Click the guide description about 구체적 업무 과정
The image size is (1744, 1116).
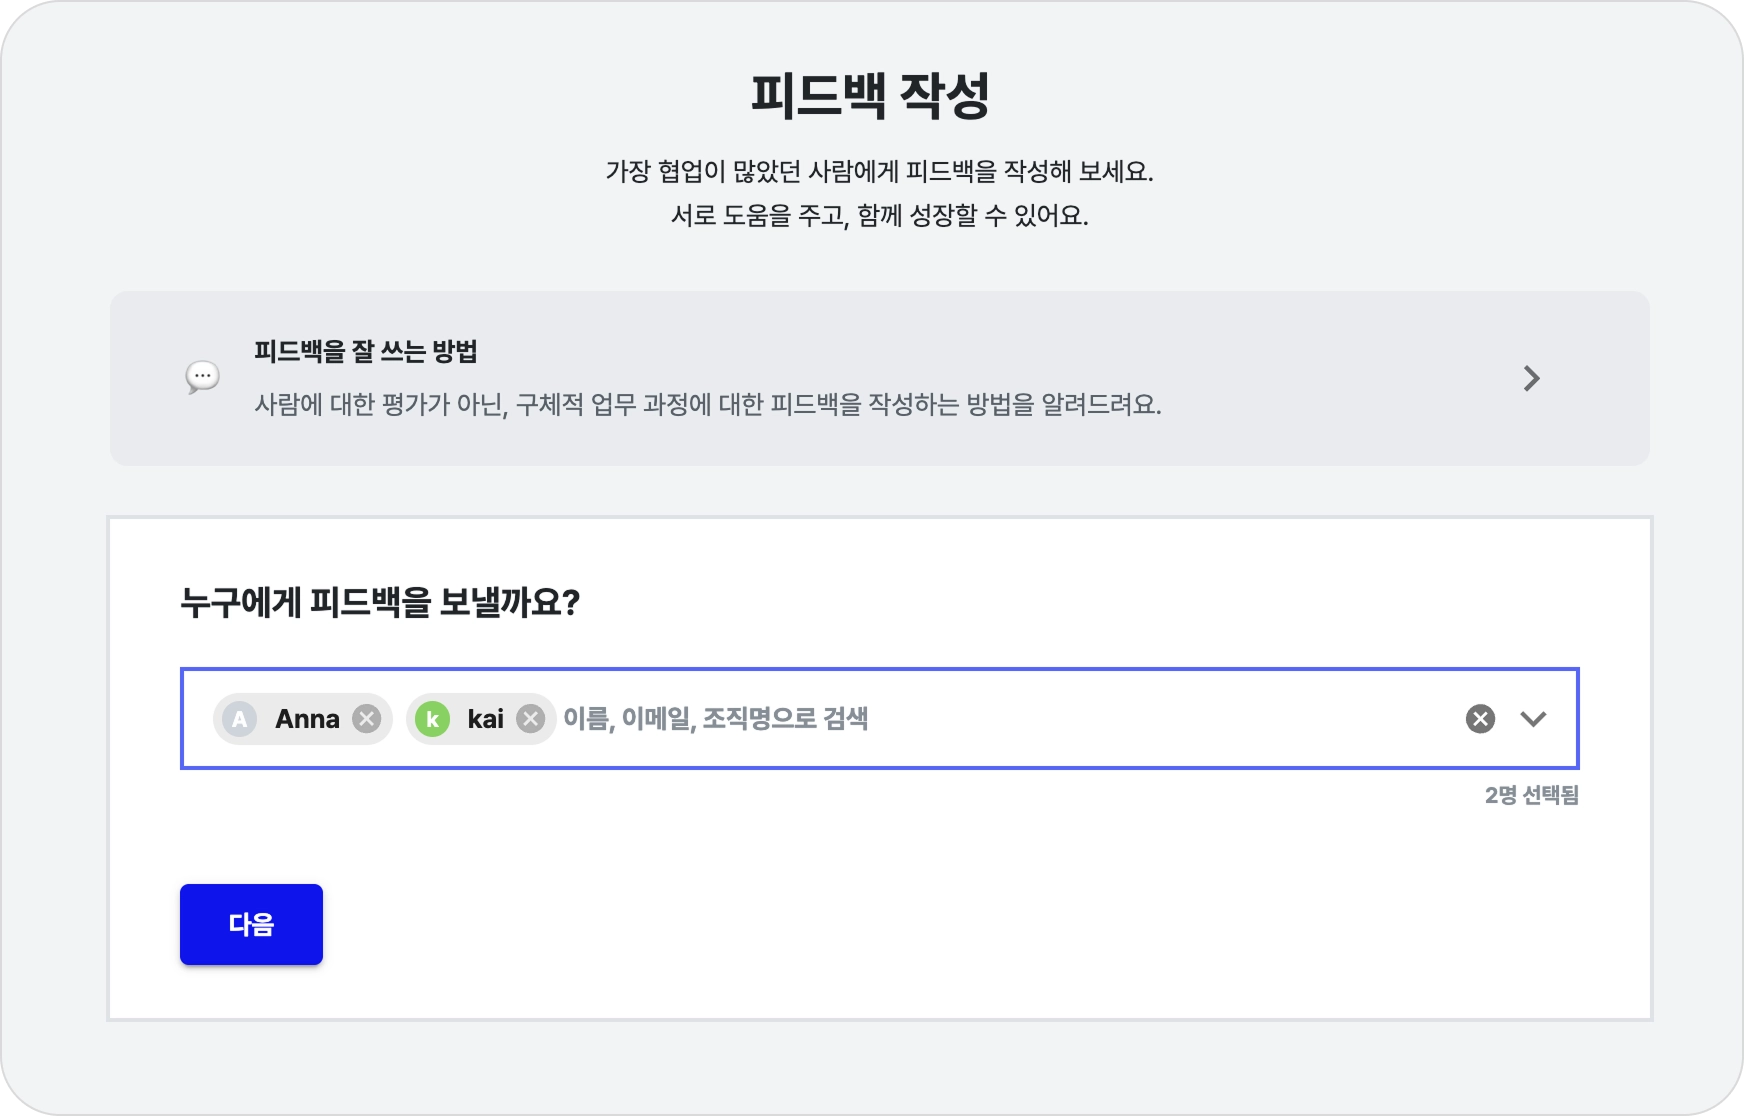[x=707, y=405]
